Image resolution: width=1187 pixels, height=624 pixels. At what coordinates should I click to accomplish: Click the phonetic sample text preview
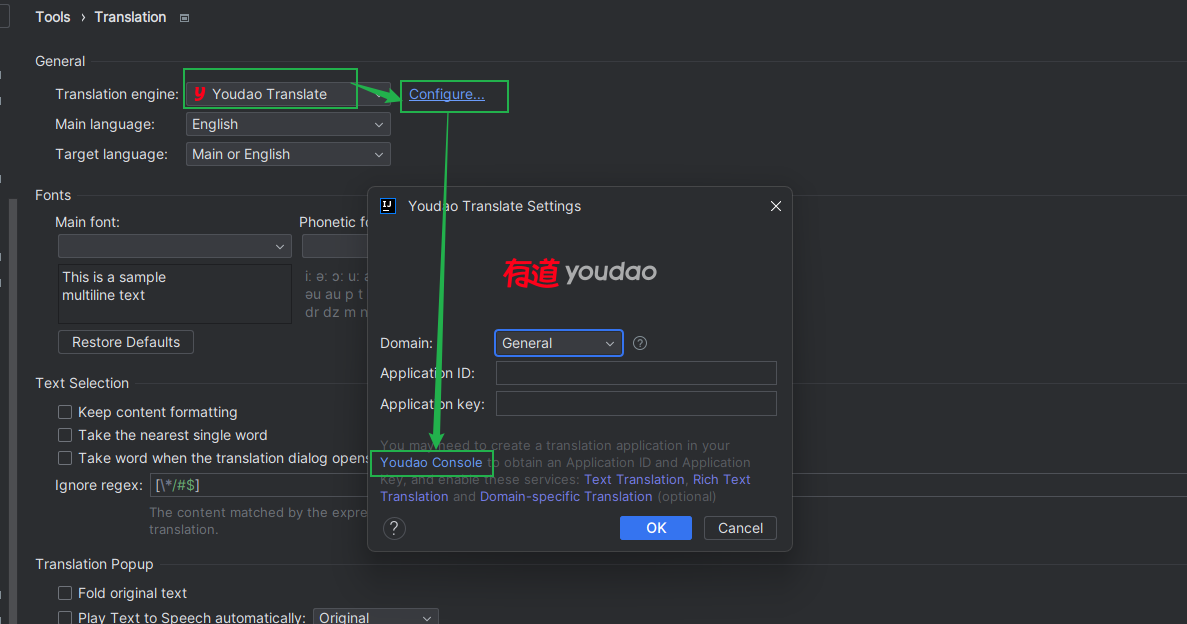point(336,295)
